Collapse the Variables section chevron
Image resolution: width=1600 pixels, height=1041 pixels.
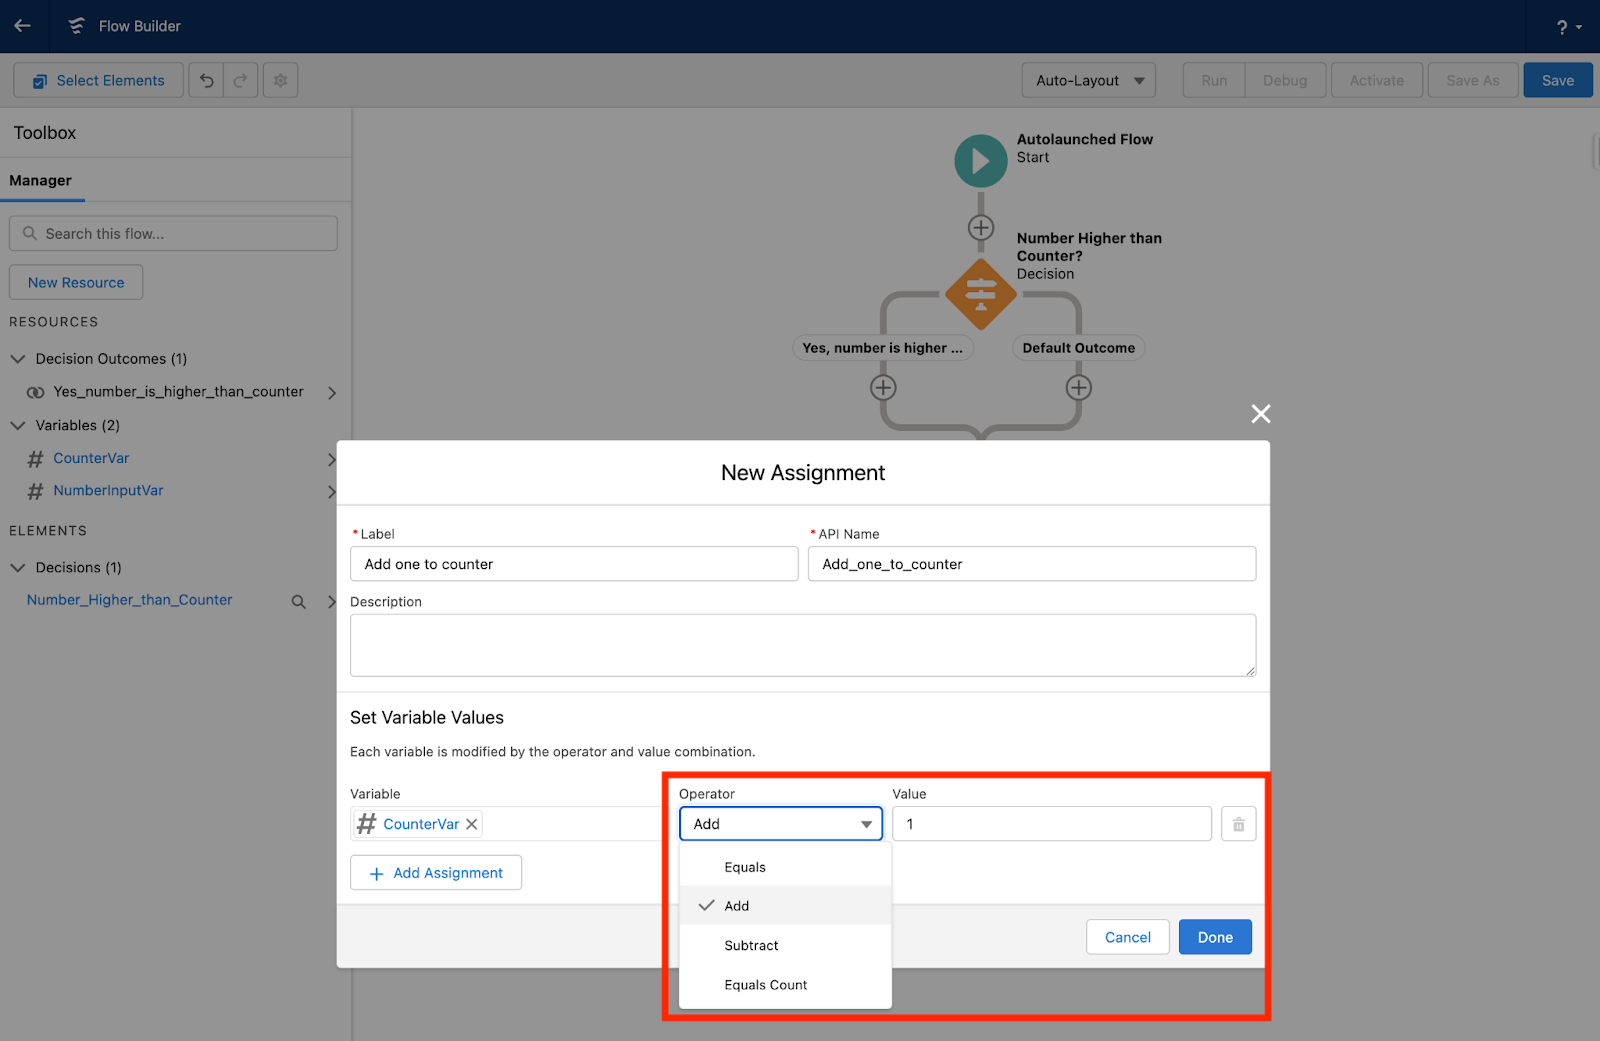[17, 425]
